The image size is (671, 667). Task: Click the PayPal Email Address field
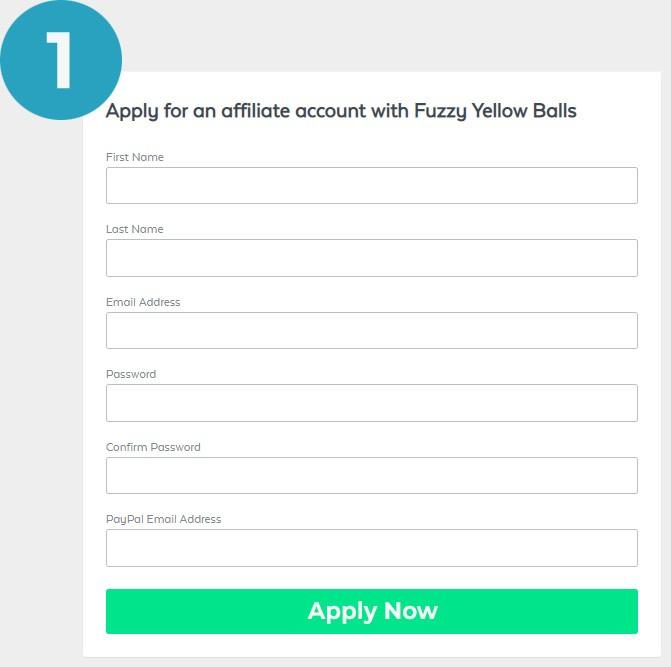(371, 548)
